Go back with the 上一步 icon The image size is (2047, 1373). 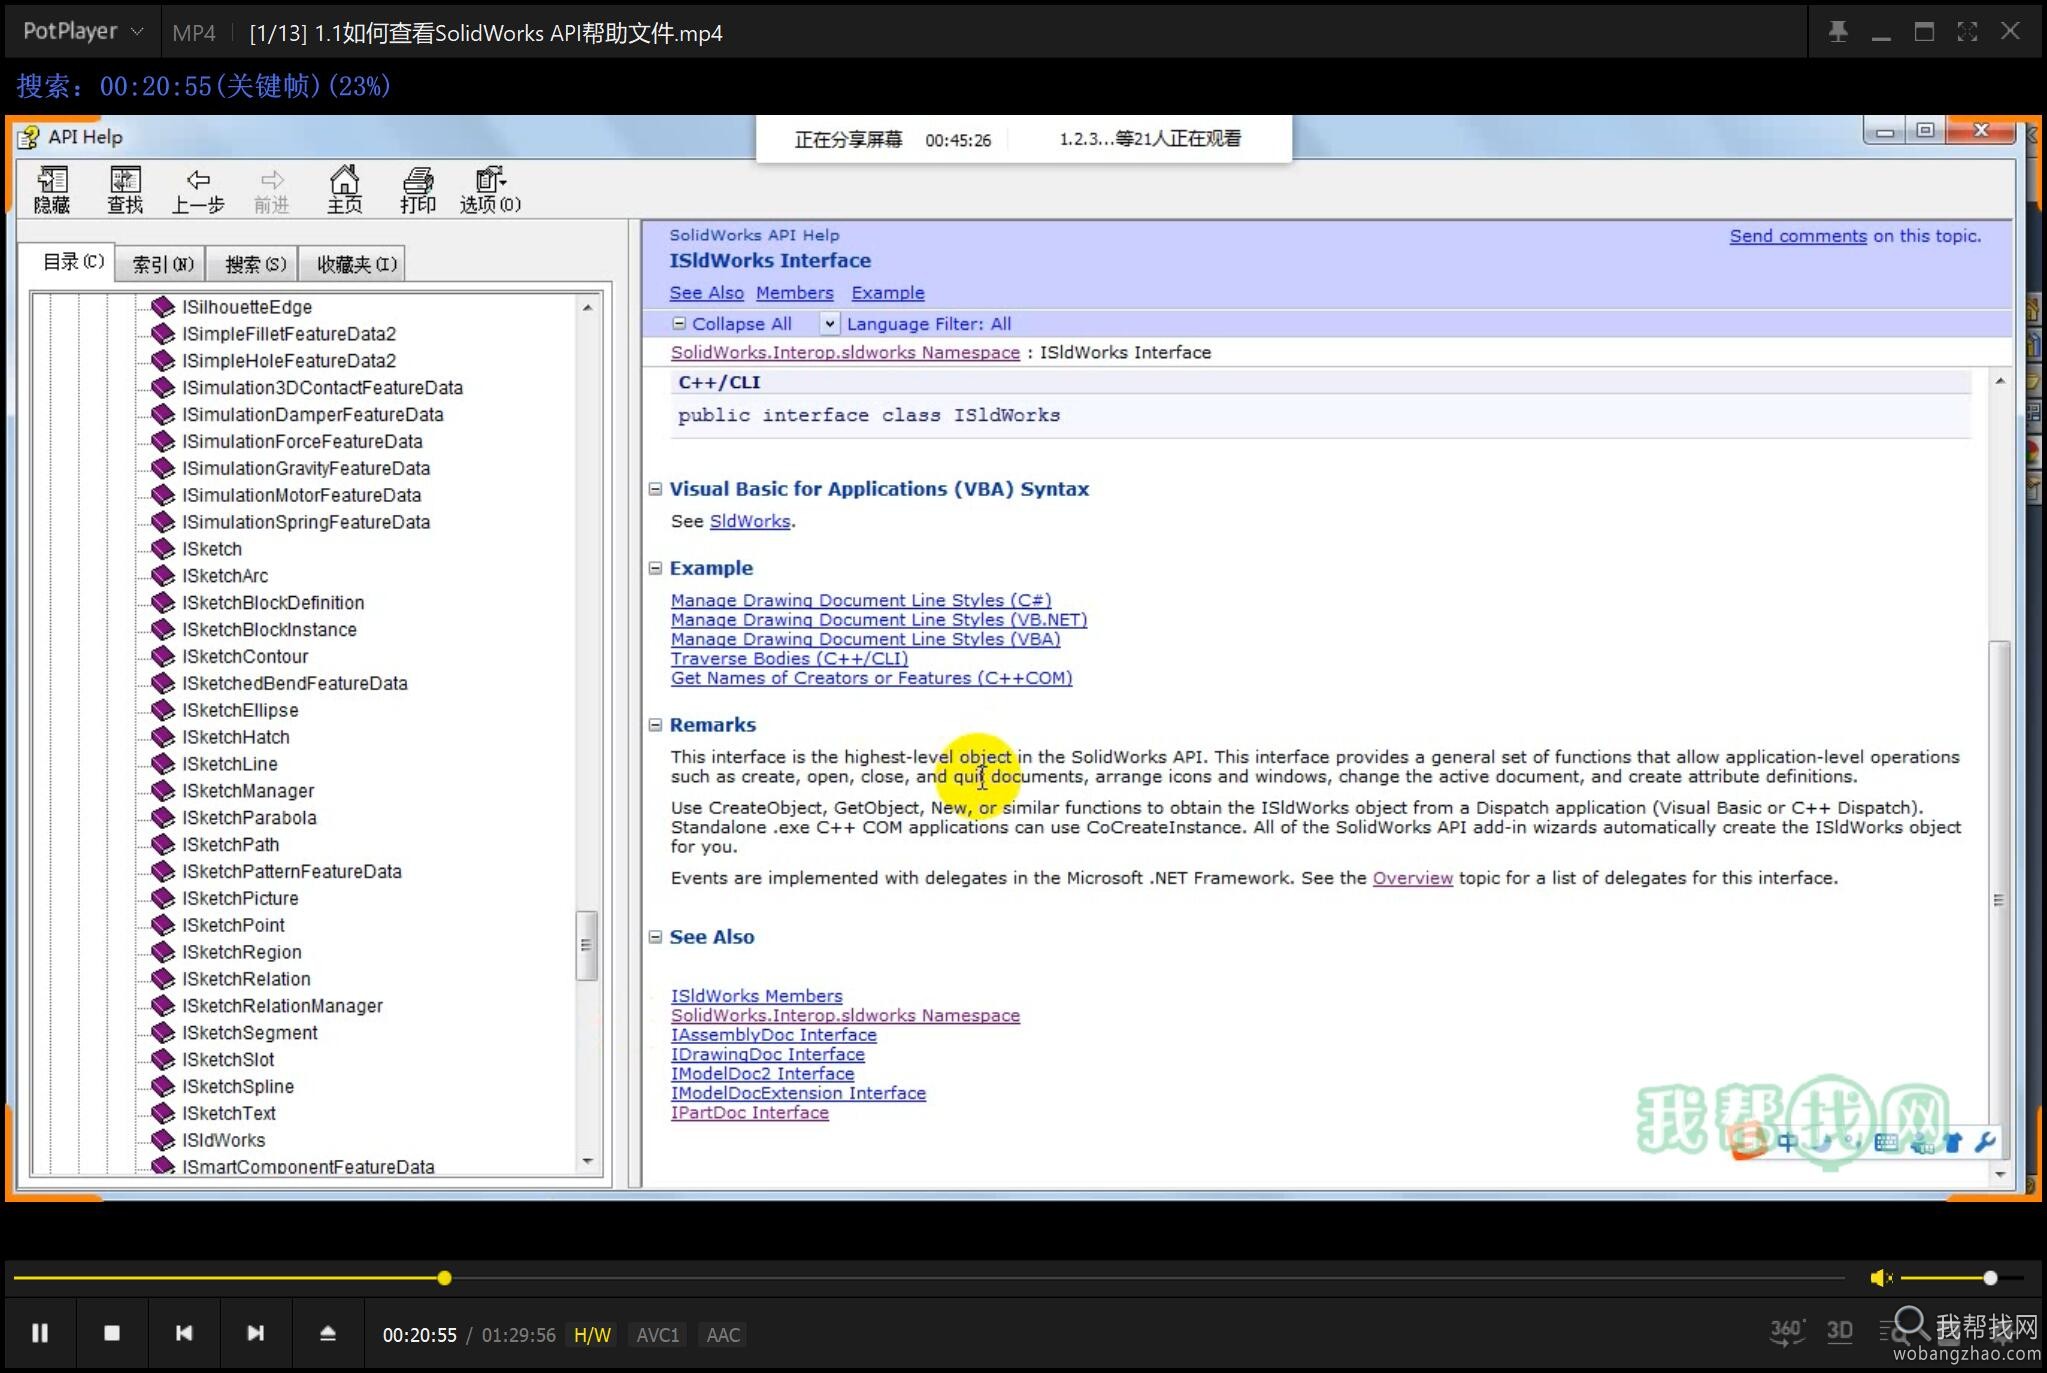click(198, 190)
